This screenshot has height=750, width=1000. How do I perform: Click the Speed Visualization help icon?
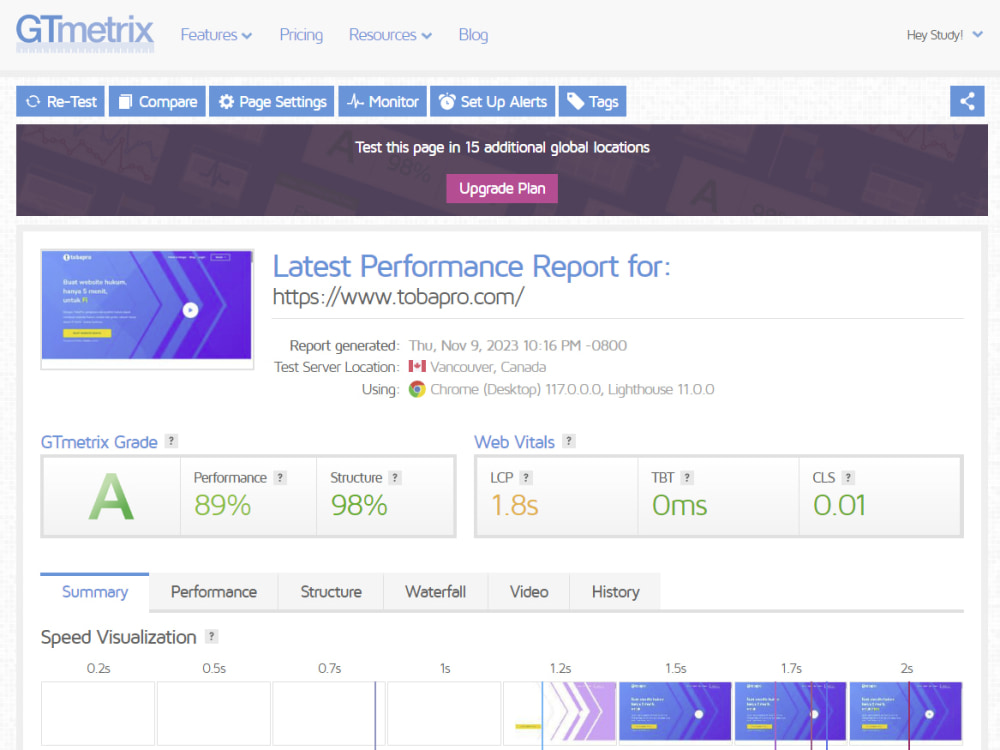211,636
